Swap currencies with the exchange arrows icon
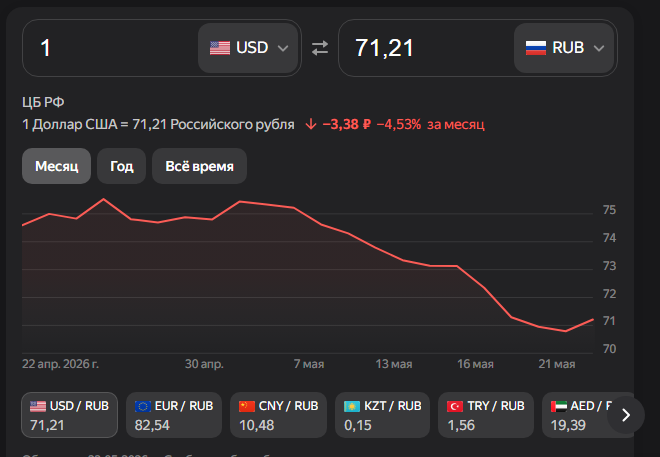 tap(319, 48)
